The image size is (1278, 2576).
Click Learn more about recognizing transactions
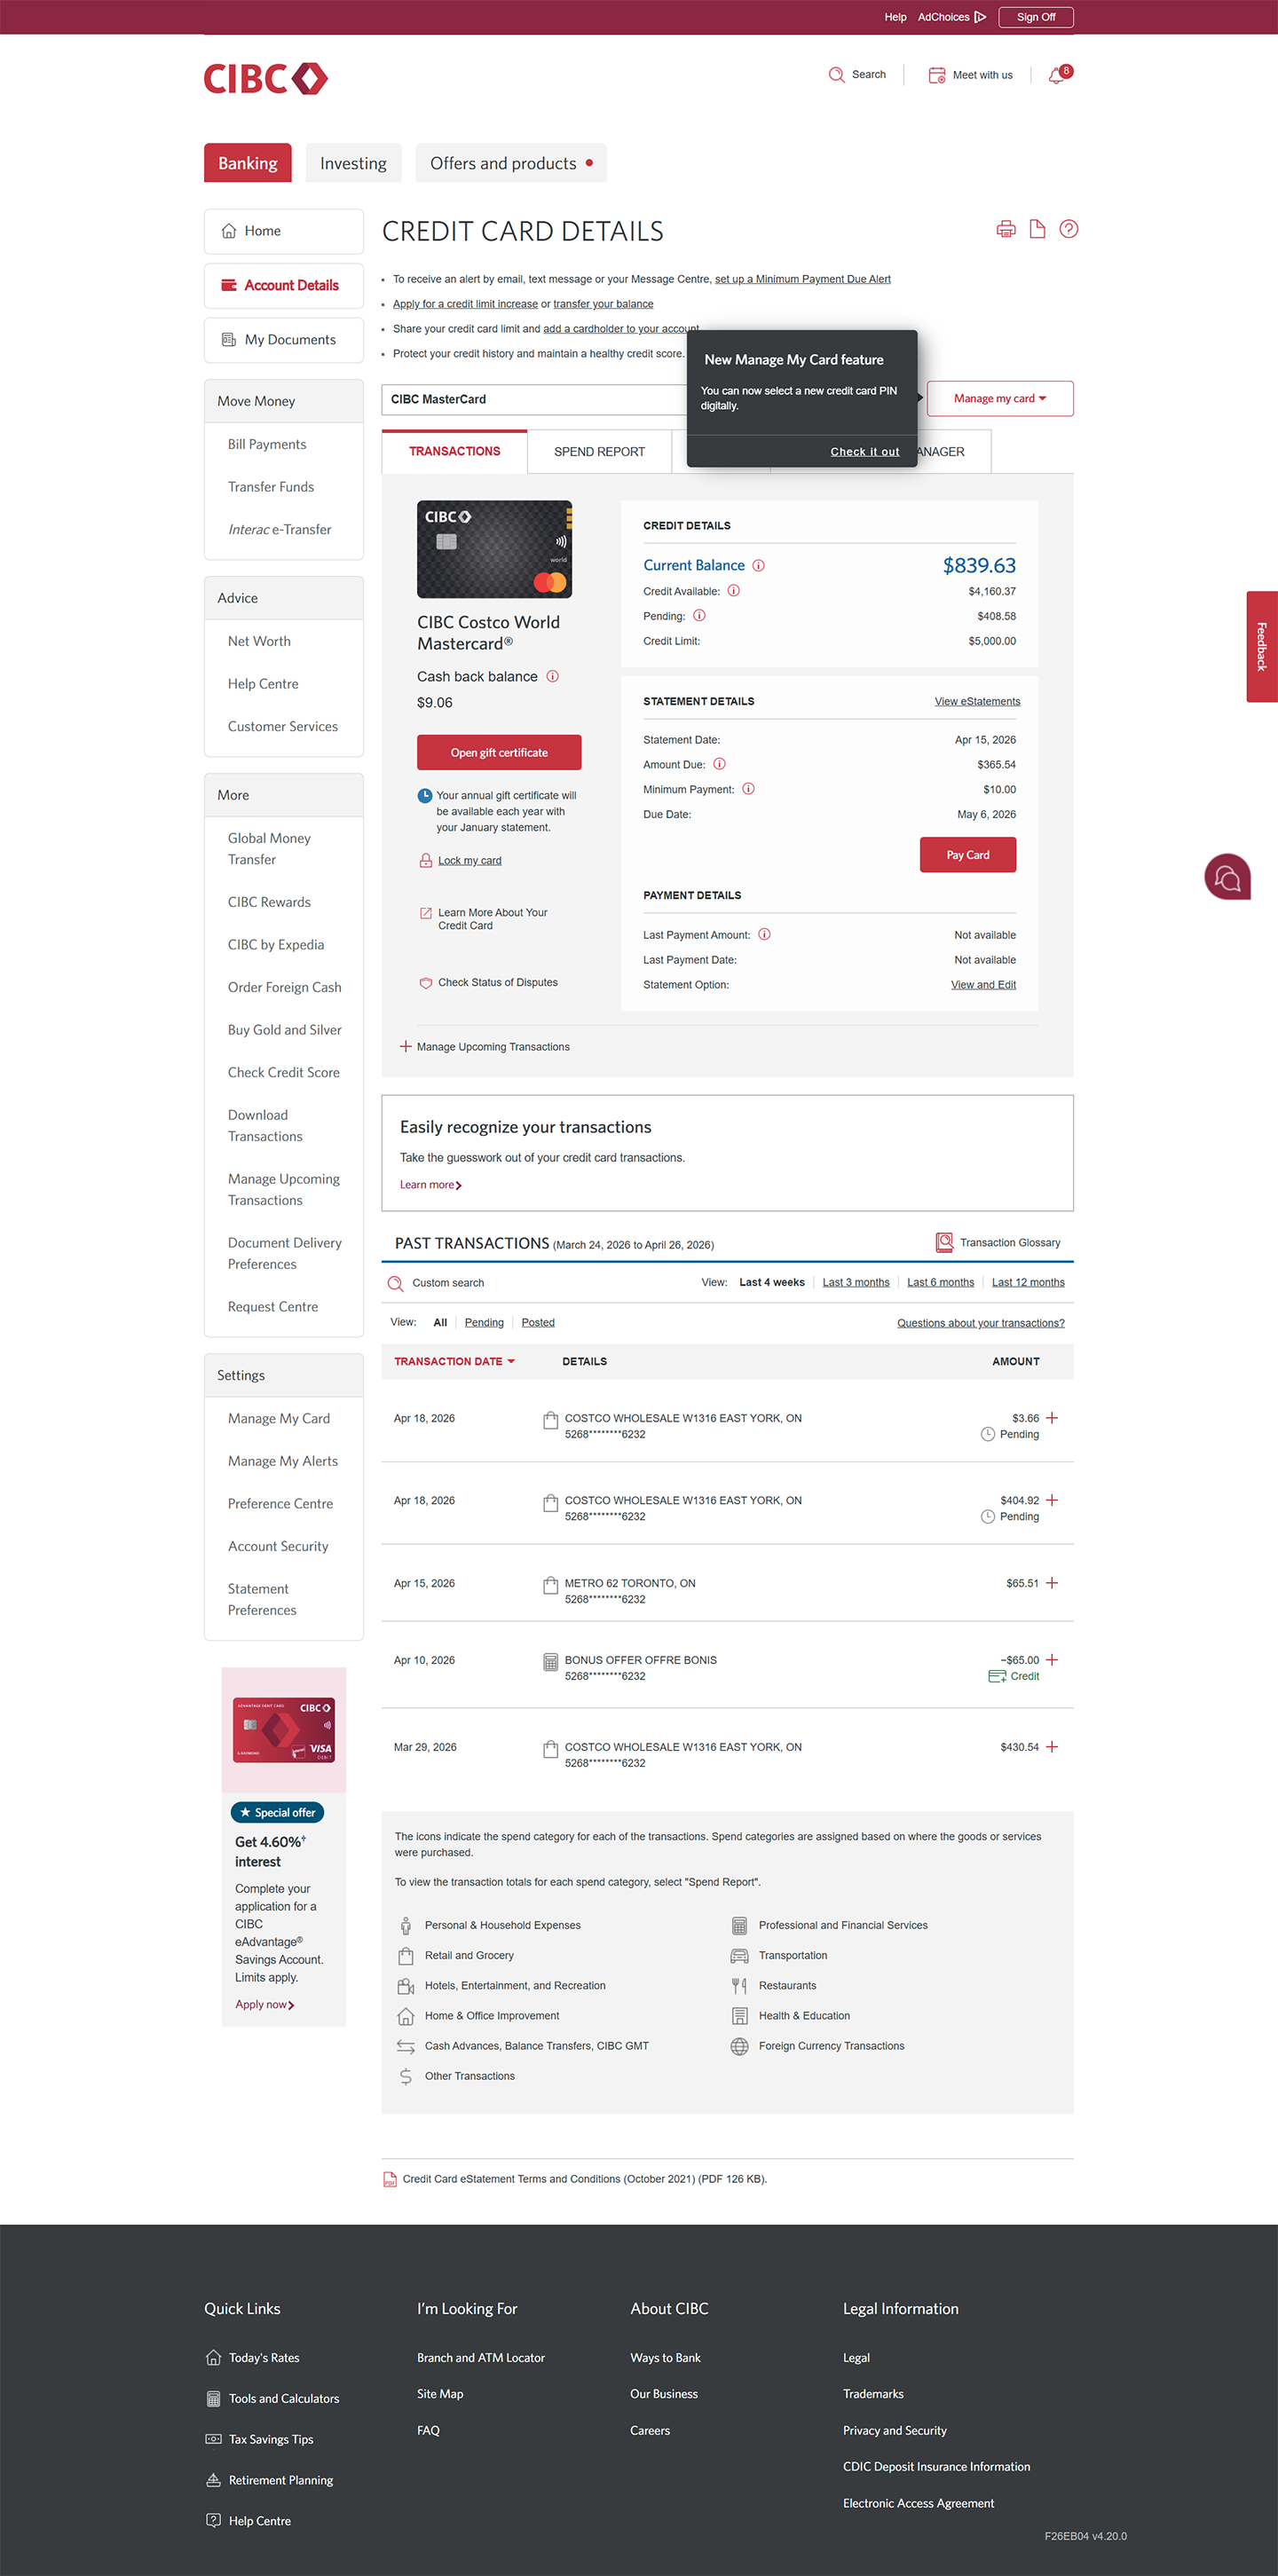(x=431, y=1185)
